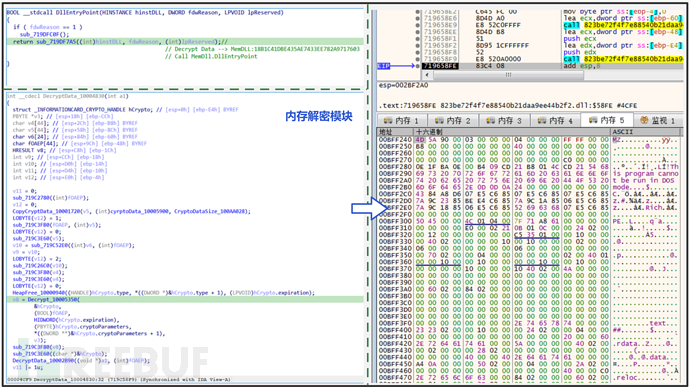690x387 pixels.
Task: Click opcode bytes '8D95 1CFFFFFF'
Action: tap(502, 45)
